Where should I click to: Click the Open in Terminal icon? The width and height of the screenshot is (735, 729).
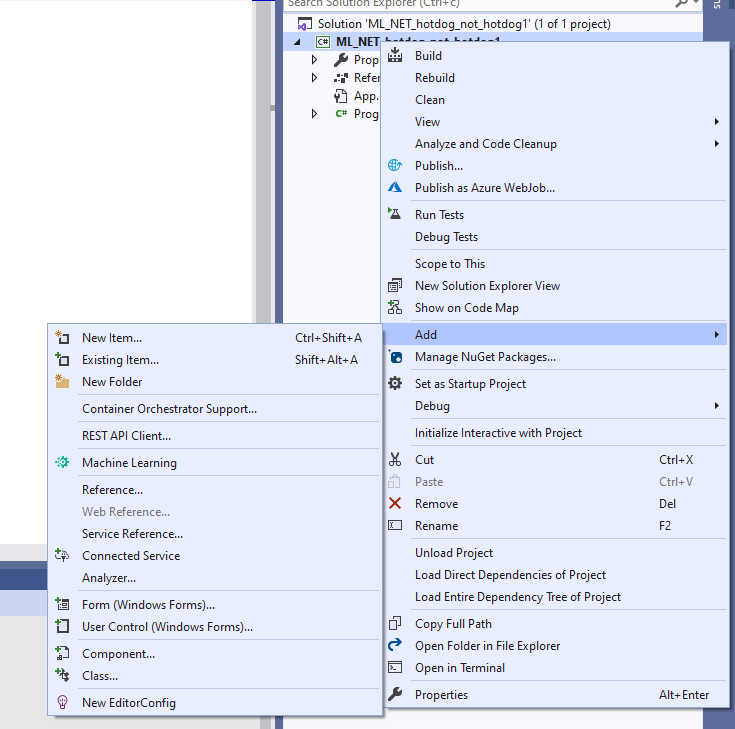point(395,667)
